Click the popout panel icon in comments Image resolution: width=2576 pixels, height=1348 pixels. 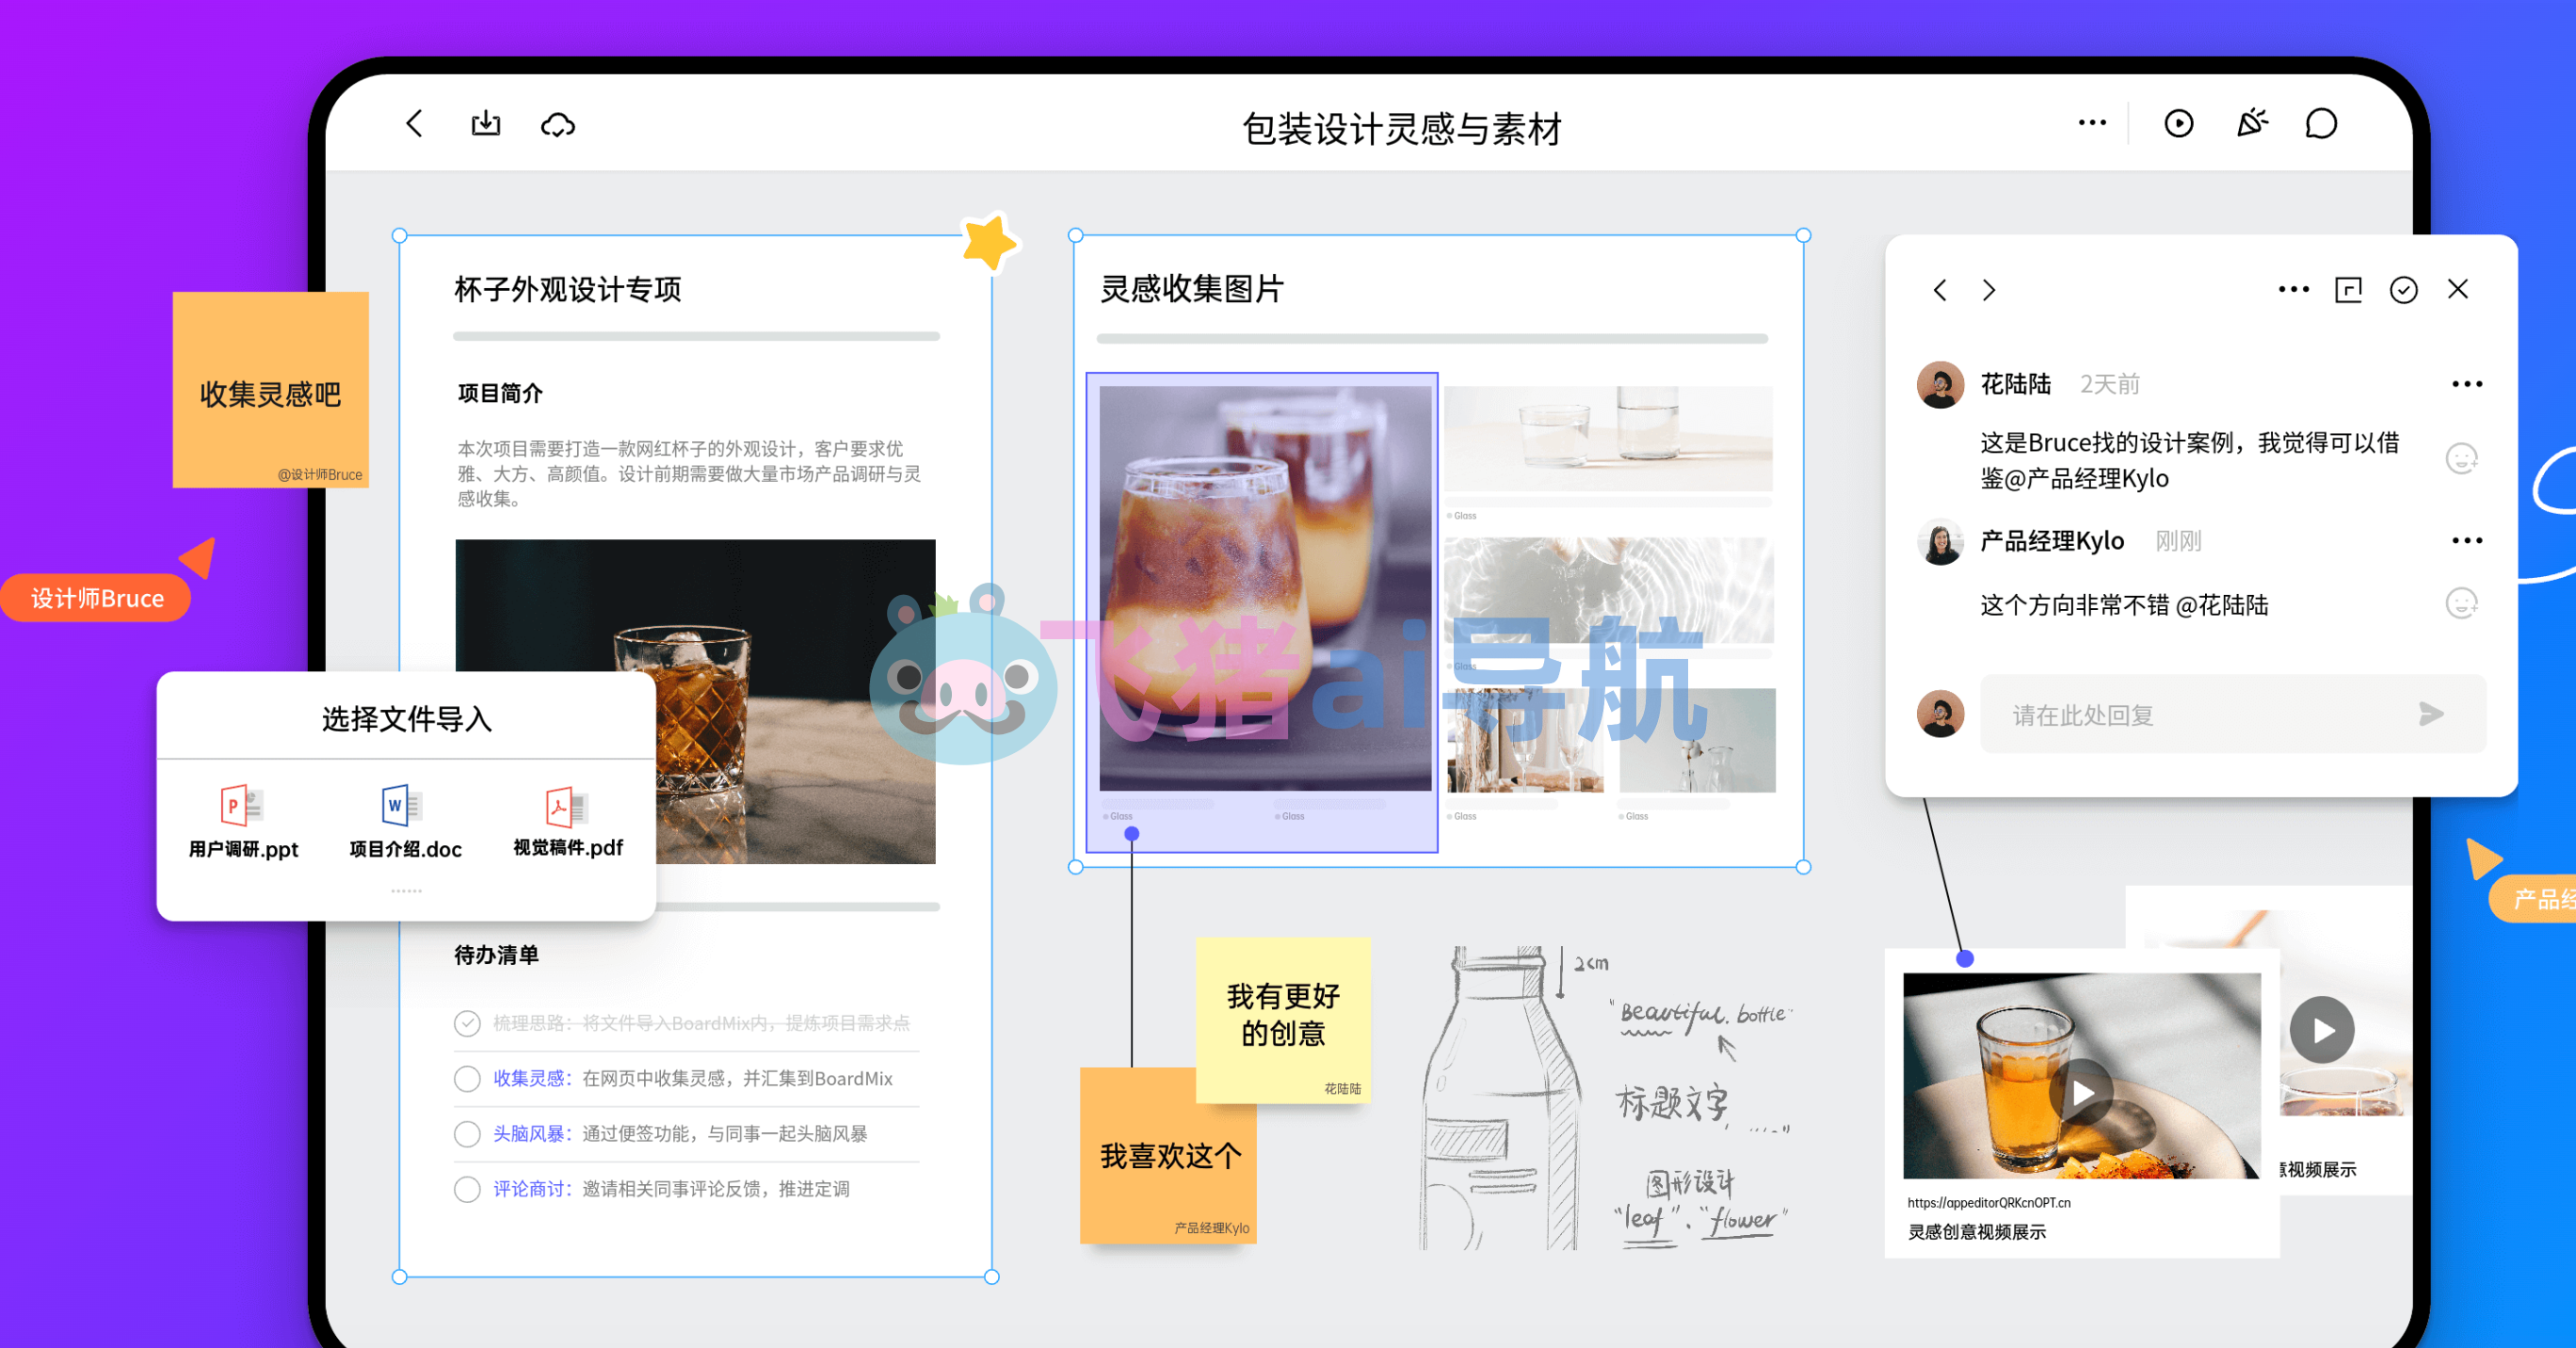click(x=2348, y=290)
